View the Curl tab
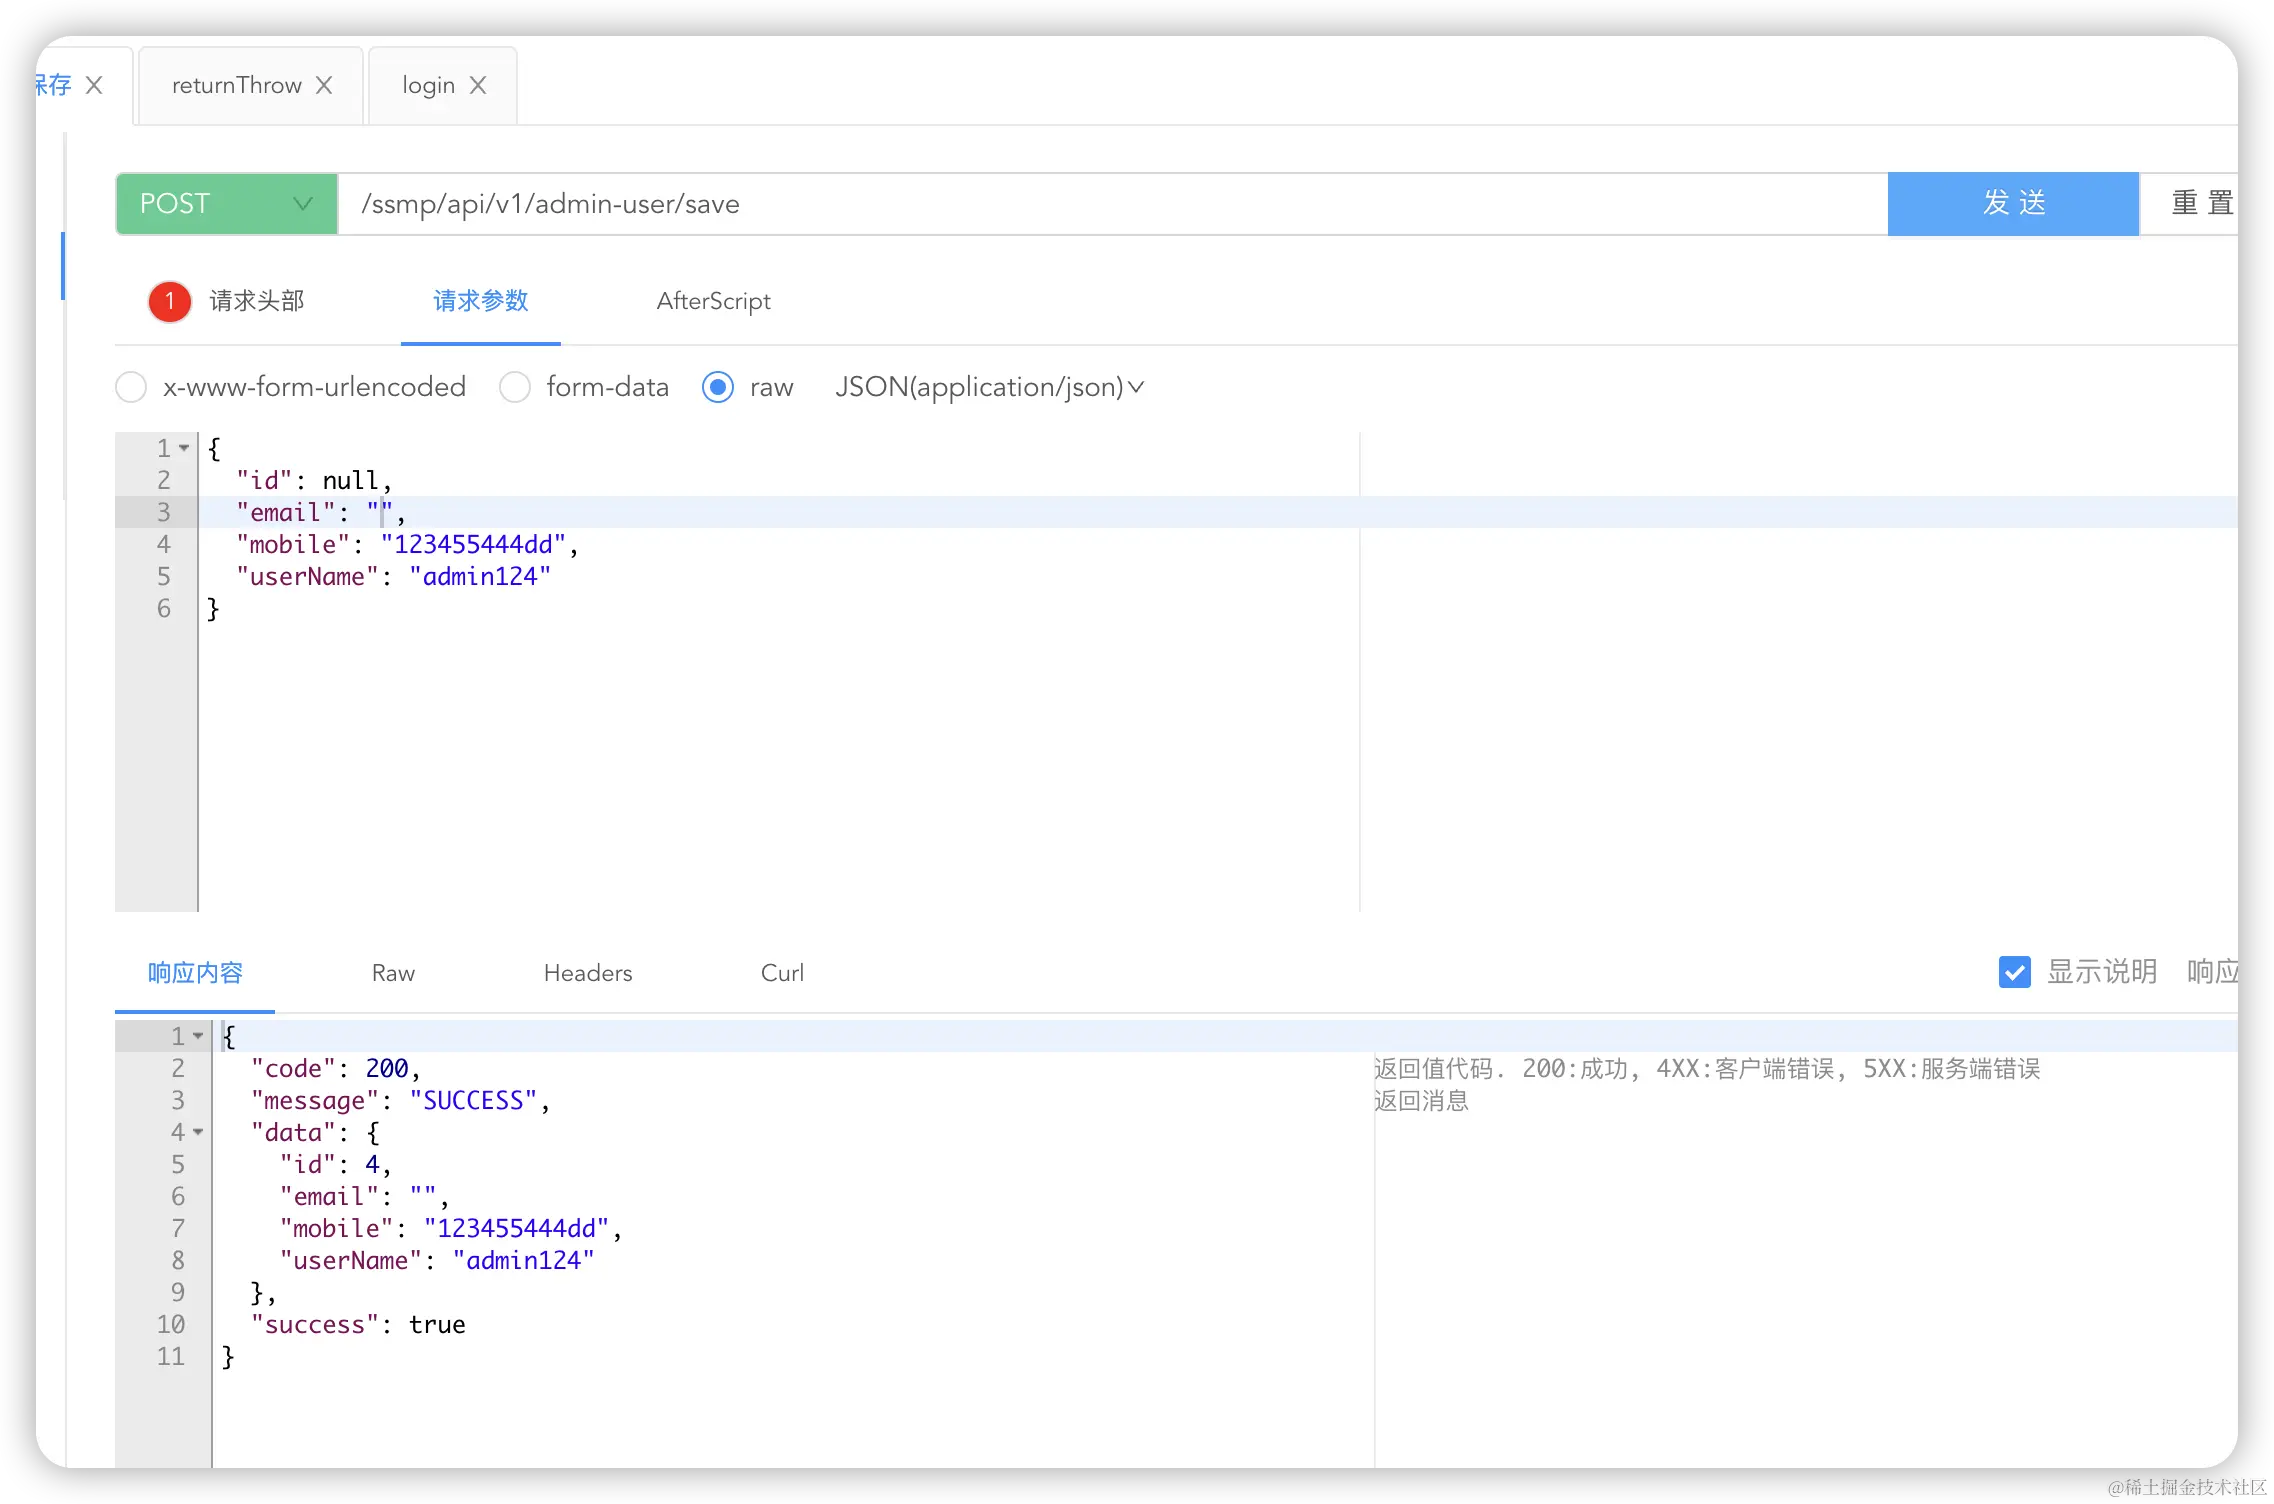Image resolution: width=2274 pixels, height=1504 pixels. pyautogui.click(x=782, y=973)
